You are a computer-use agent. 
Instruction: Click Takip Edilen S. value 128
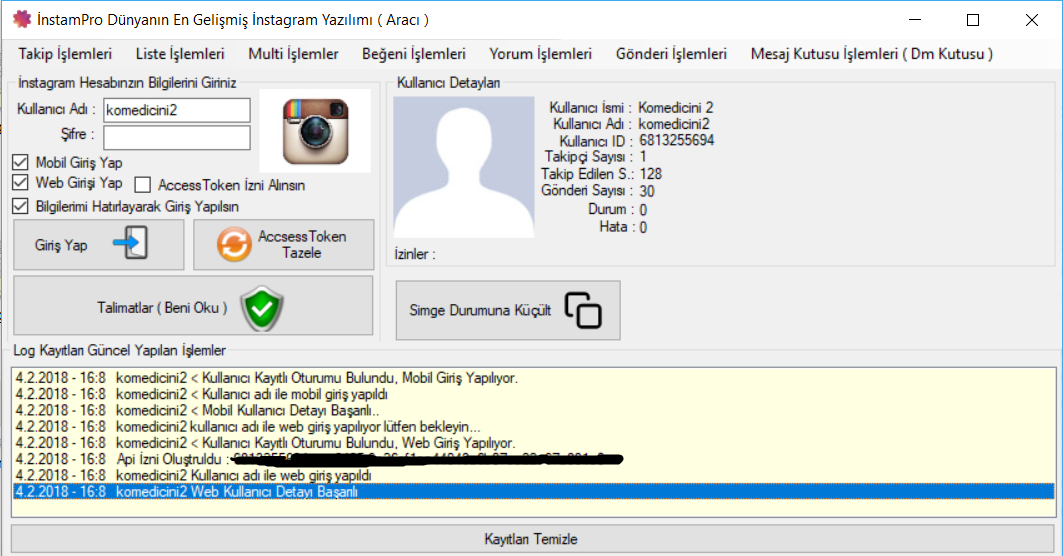point(651,174)
